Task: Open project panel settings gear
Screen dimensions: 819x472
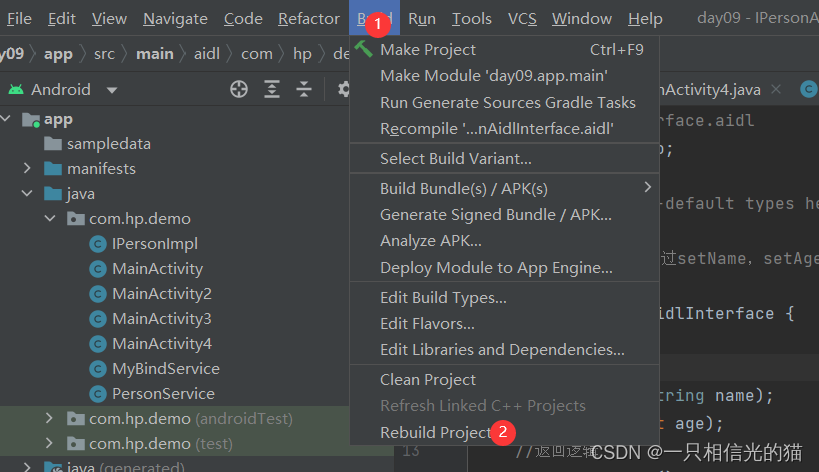Action: [343, 90]
